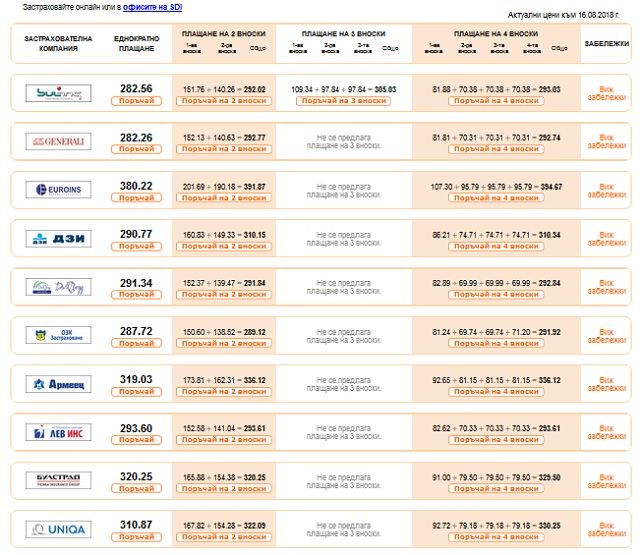
Task: Order single payment of 282.26 Generali
Action: click(x=136, y=149)
